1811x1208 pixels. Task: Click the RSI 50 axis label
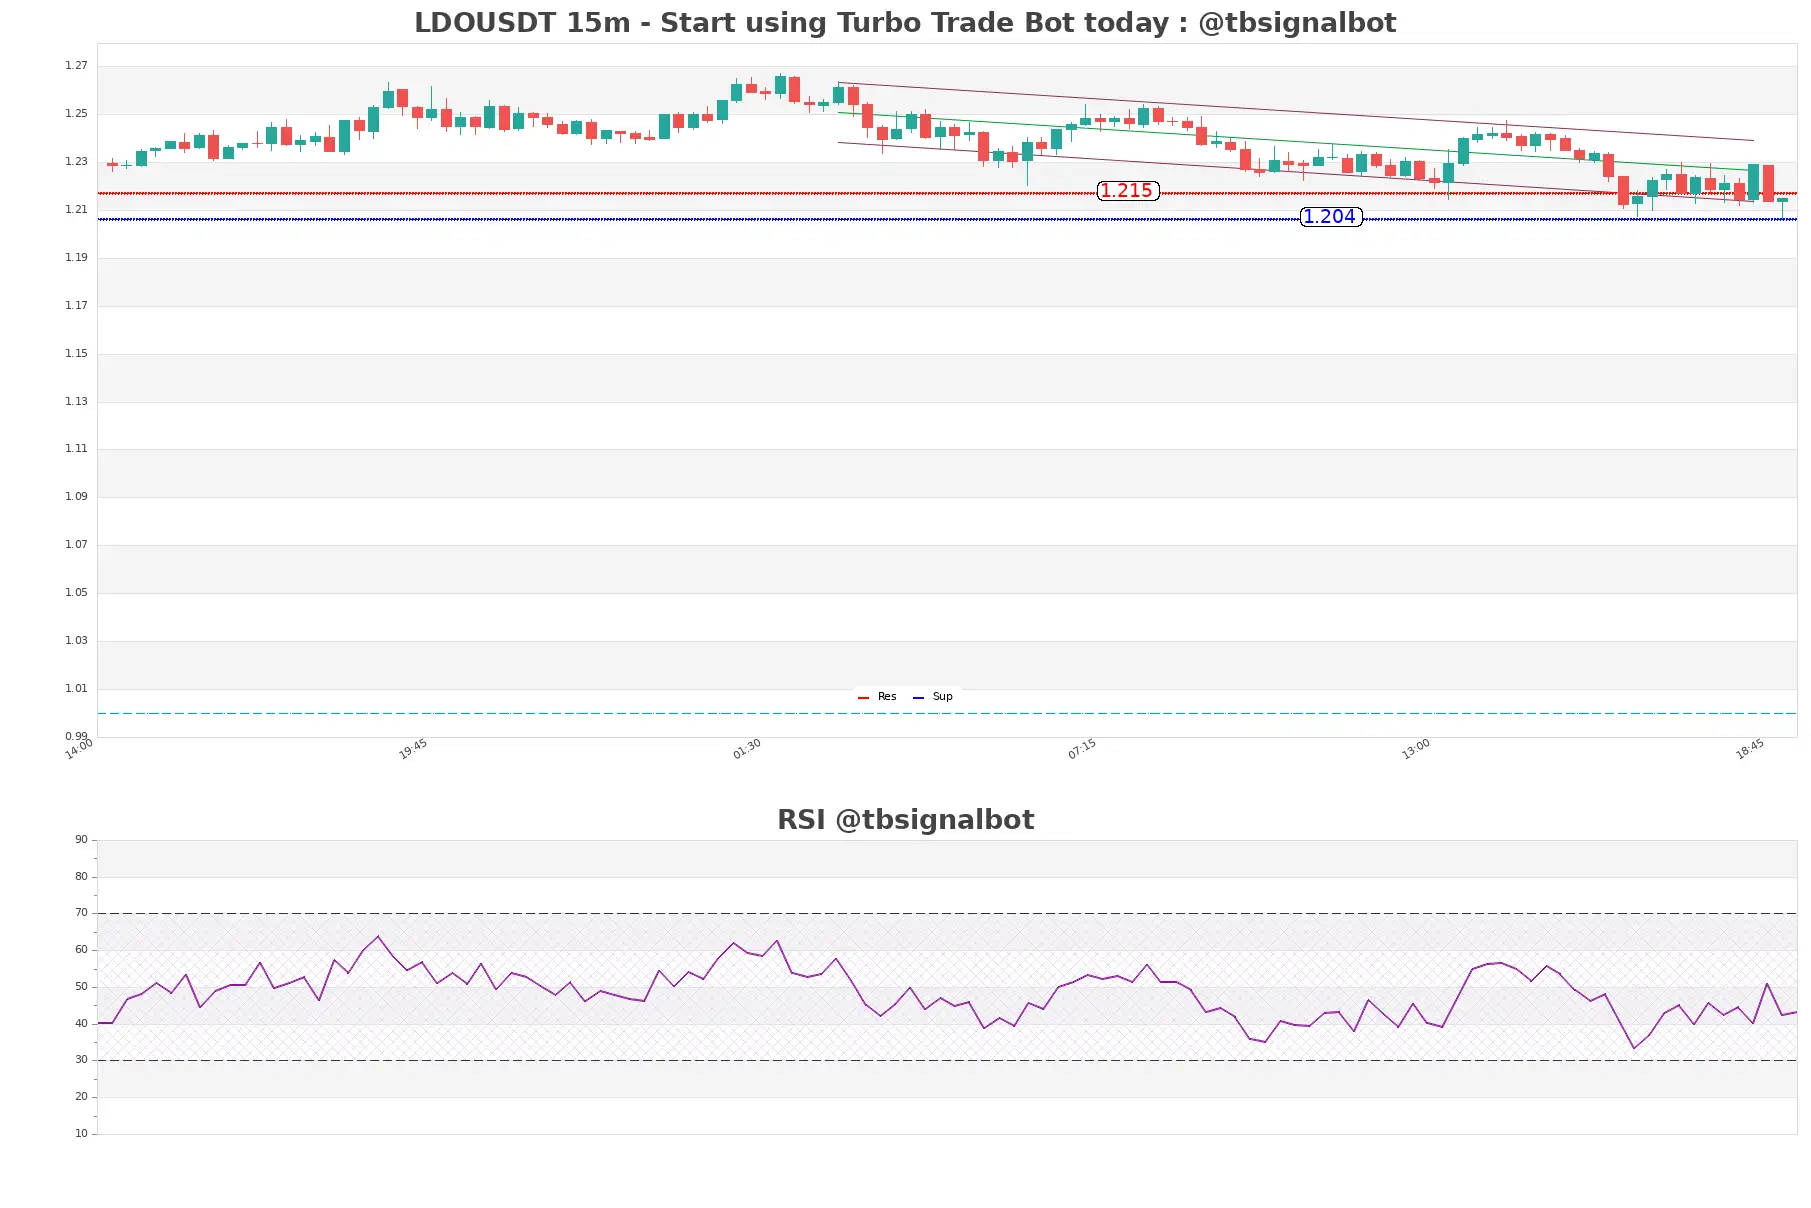[81, 987]
